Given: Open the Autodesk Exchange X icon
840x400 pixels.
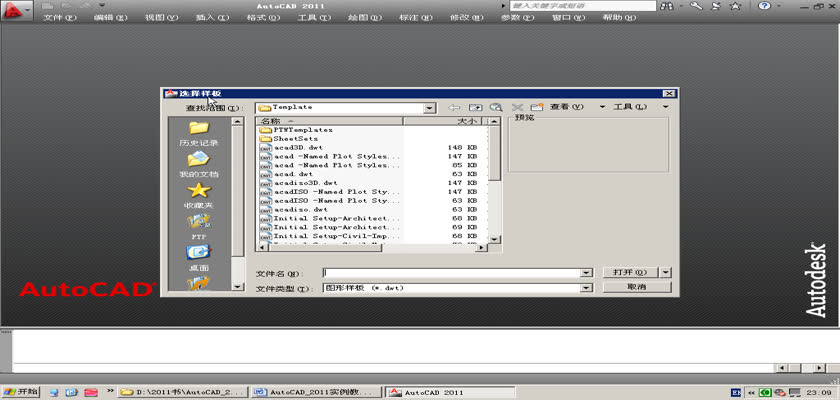Looking at the screenshot, I should tap(716, 6).
